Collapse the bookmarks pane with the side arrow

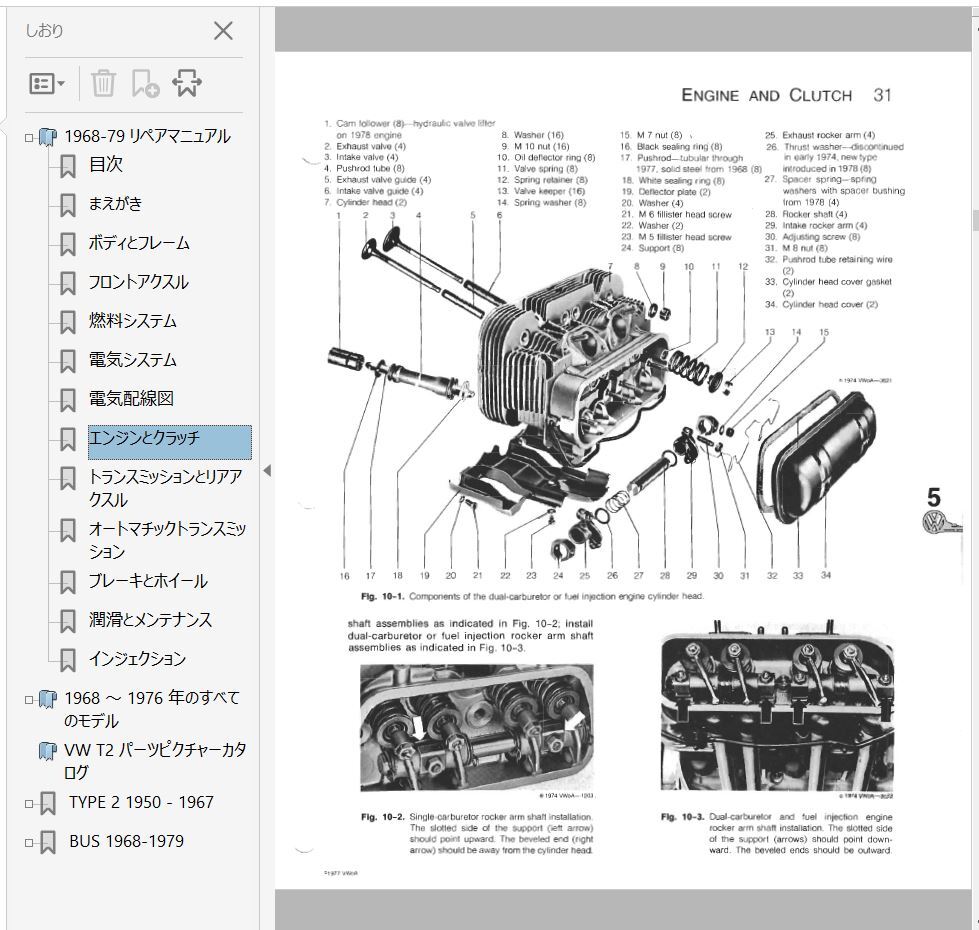267,471
